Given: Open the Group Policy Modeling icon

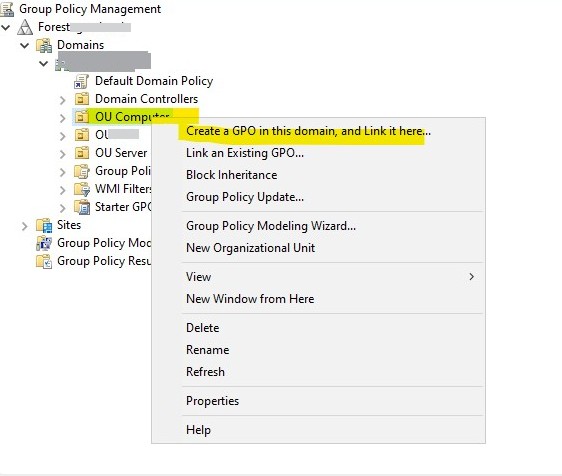Looking at the screenshot, I should (44, 243).
